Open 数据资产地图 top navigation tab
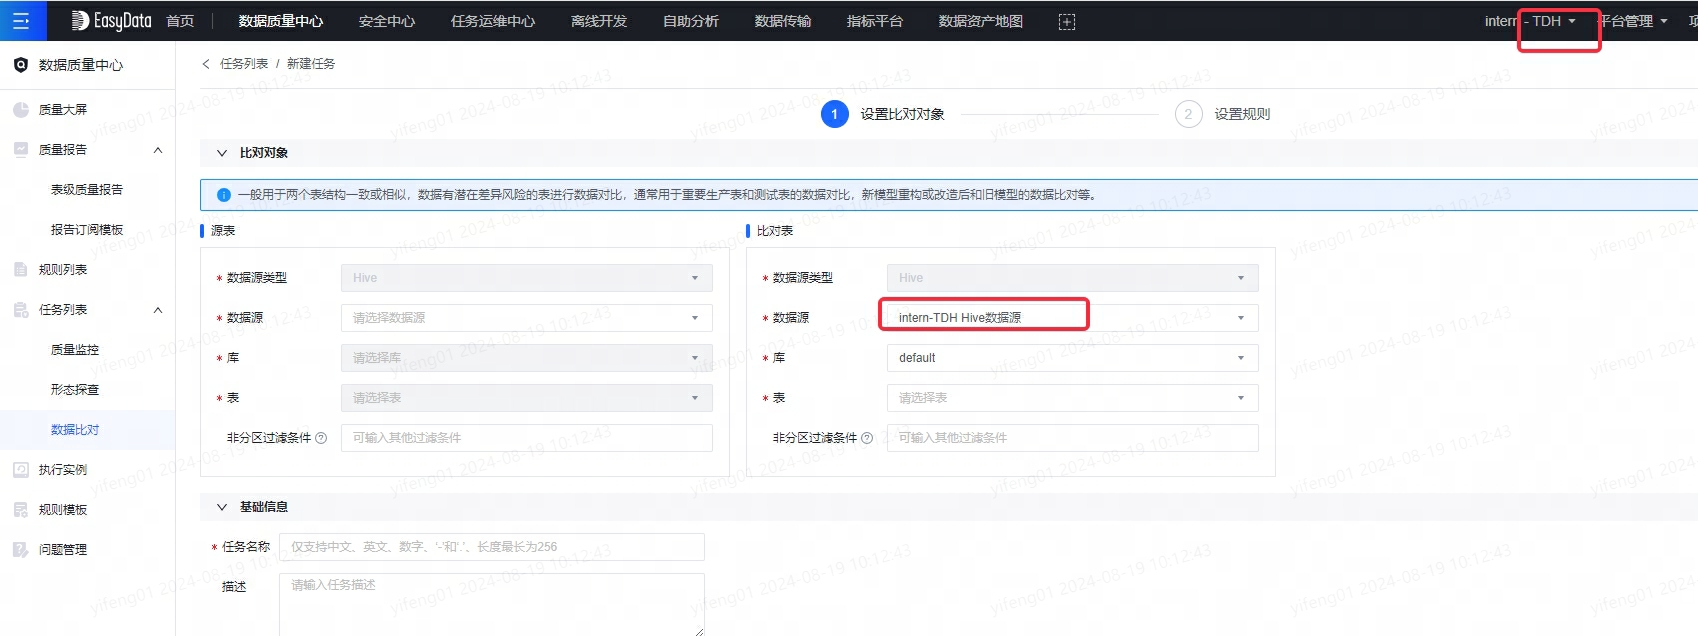Viewport: 1698px width, 636px height. click(x=981, y=21)
